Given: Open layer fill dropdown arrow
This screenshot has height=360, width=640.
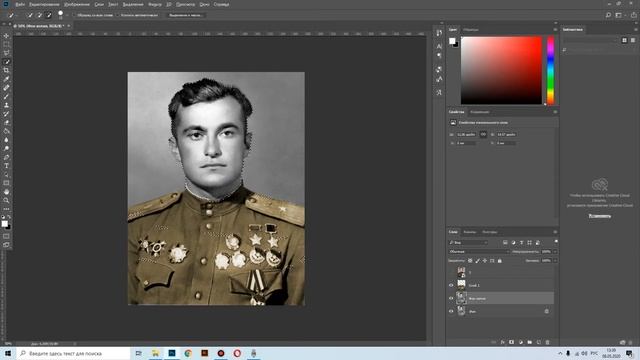Looking at the screenshot, I should tap(555, 260).
